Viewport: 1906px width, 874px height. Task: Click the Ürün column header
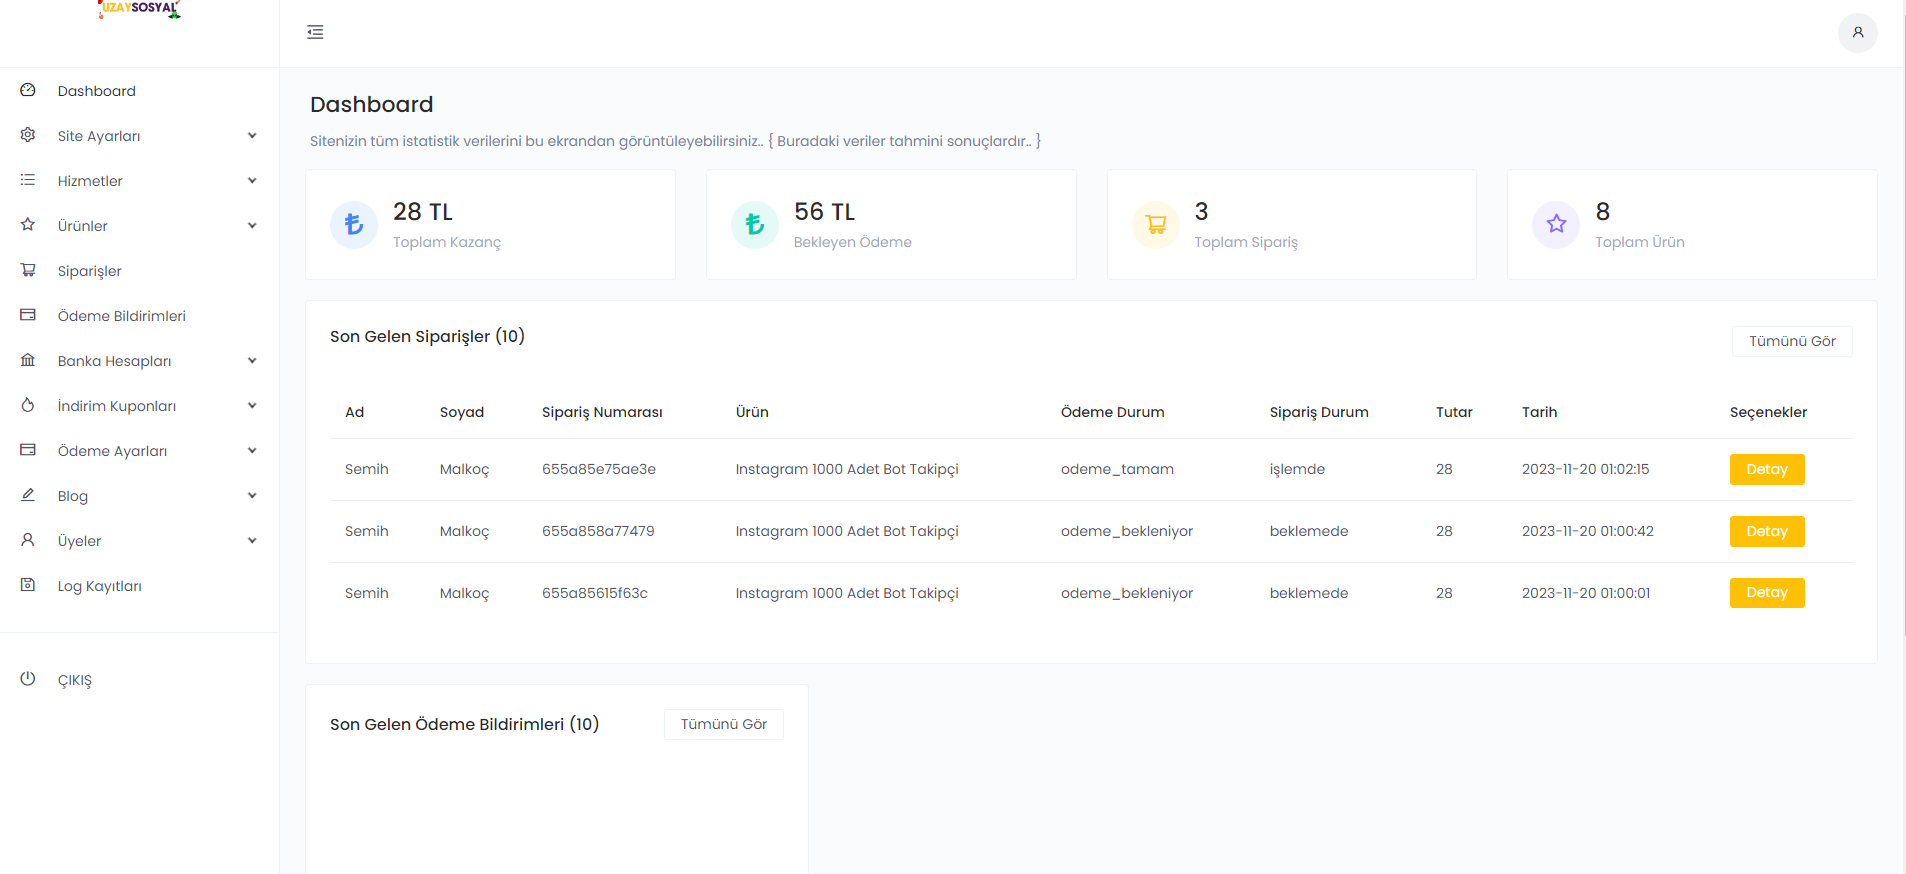[x=752, y=412]
